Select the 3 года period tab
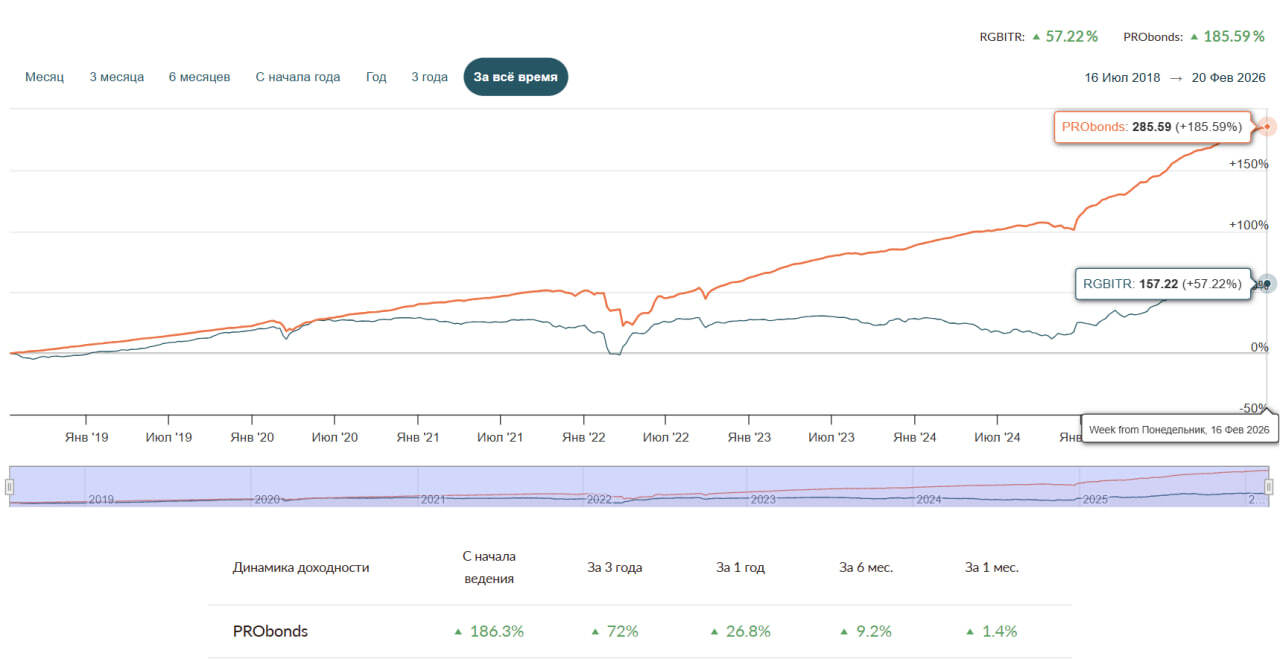Viewport: 1280px width, 662px height. pos(429,77)
